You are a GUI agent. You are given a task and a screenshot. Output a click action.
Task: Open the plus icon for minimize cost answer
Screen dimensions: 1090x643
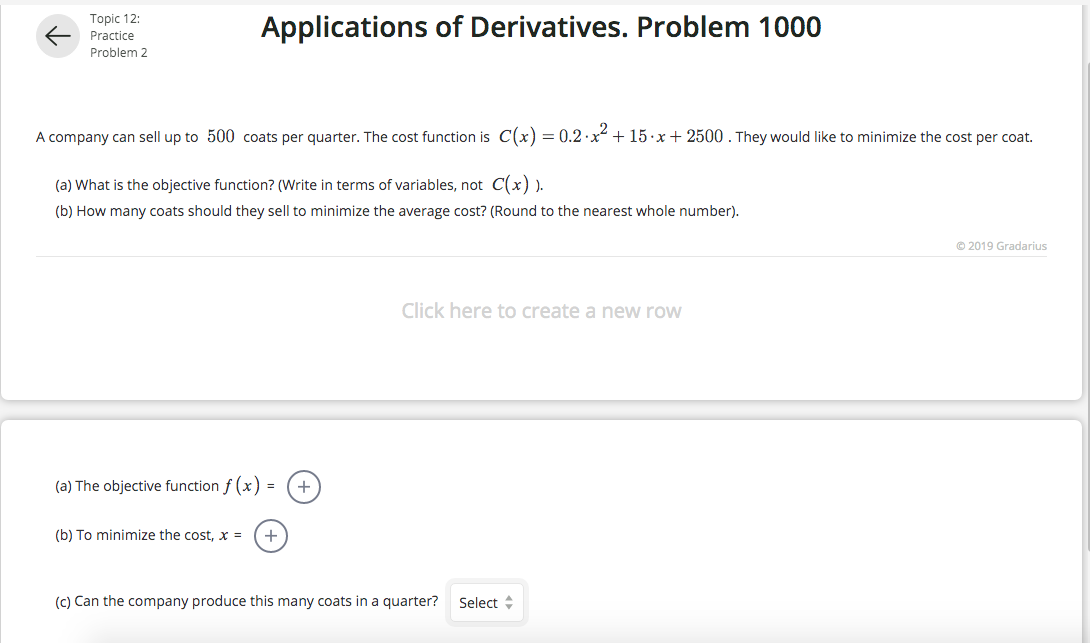click(270, 536)
